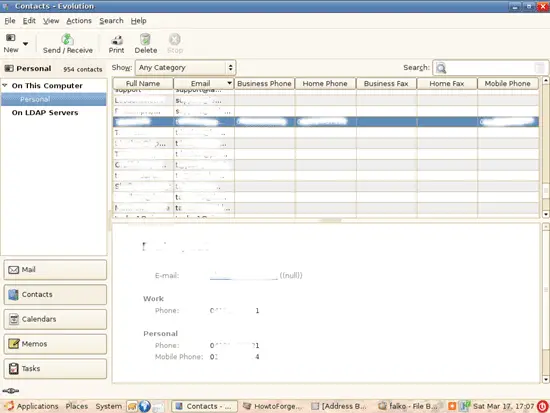The image size is (550, 413).
Task: Click the New contact icon
Action: tap(11, 38)
